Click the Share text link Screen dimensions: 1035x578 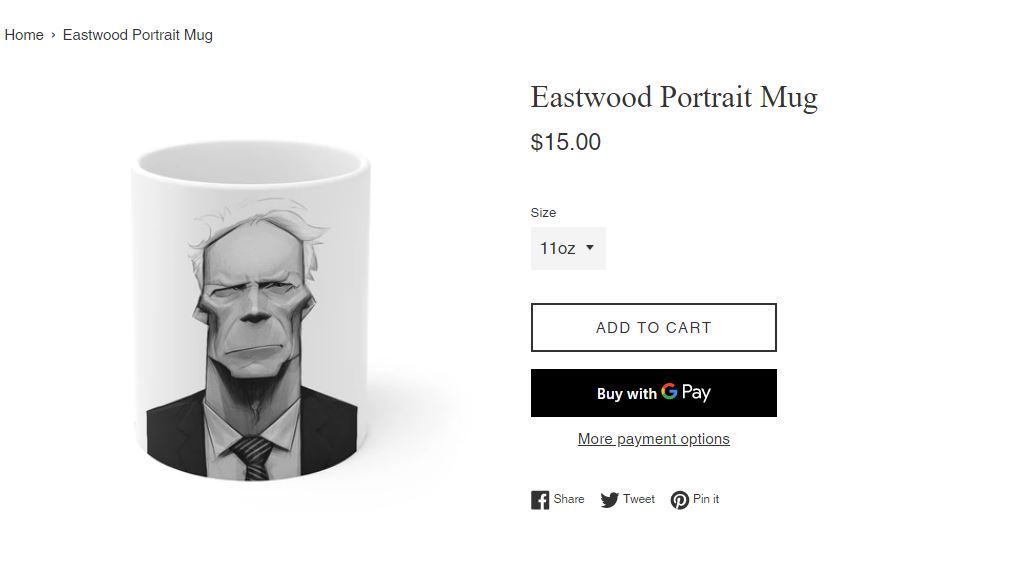568,499
